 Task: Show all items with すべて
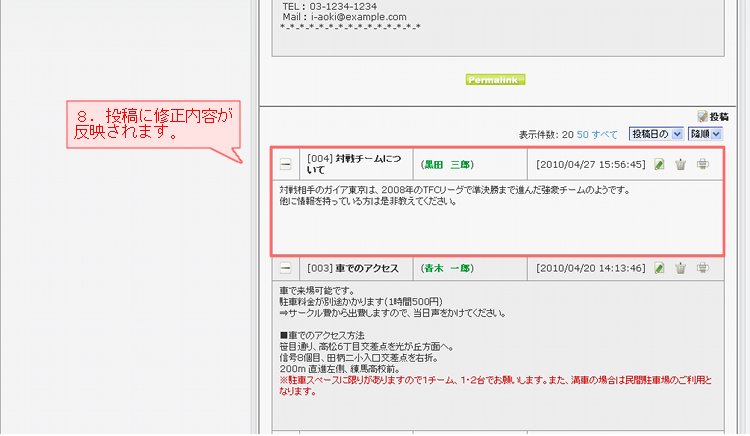tap(605, 135)
